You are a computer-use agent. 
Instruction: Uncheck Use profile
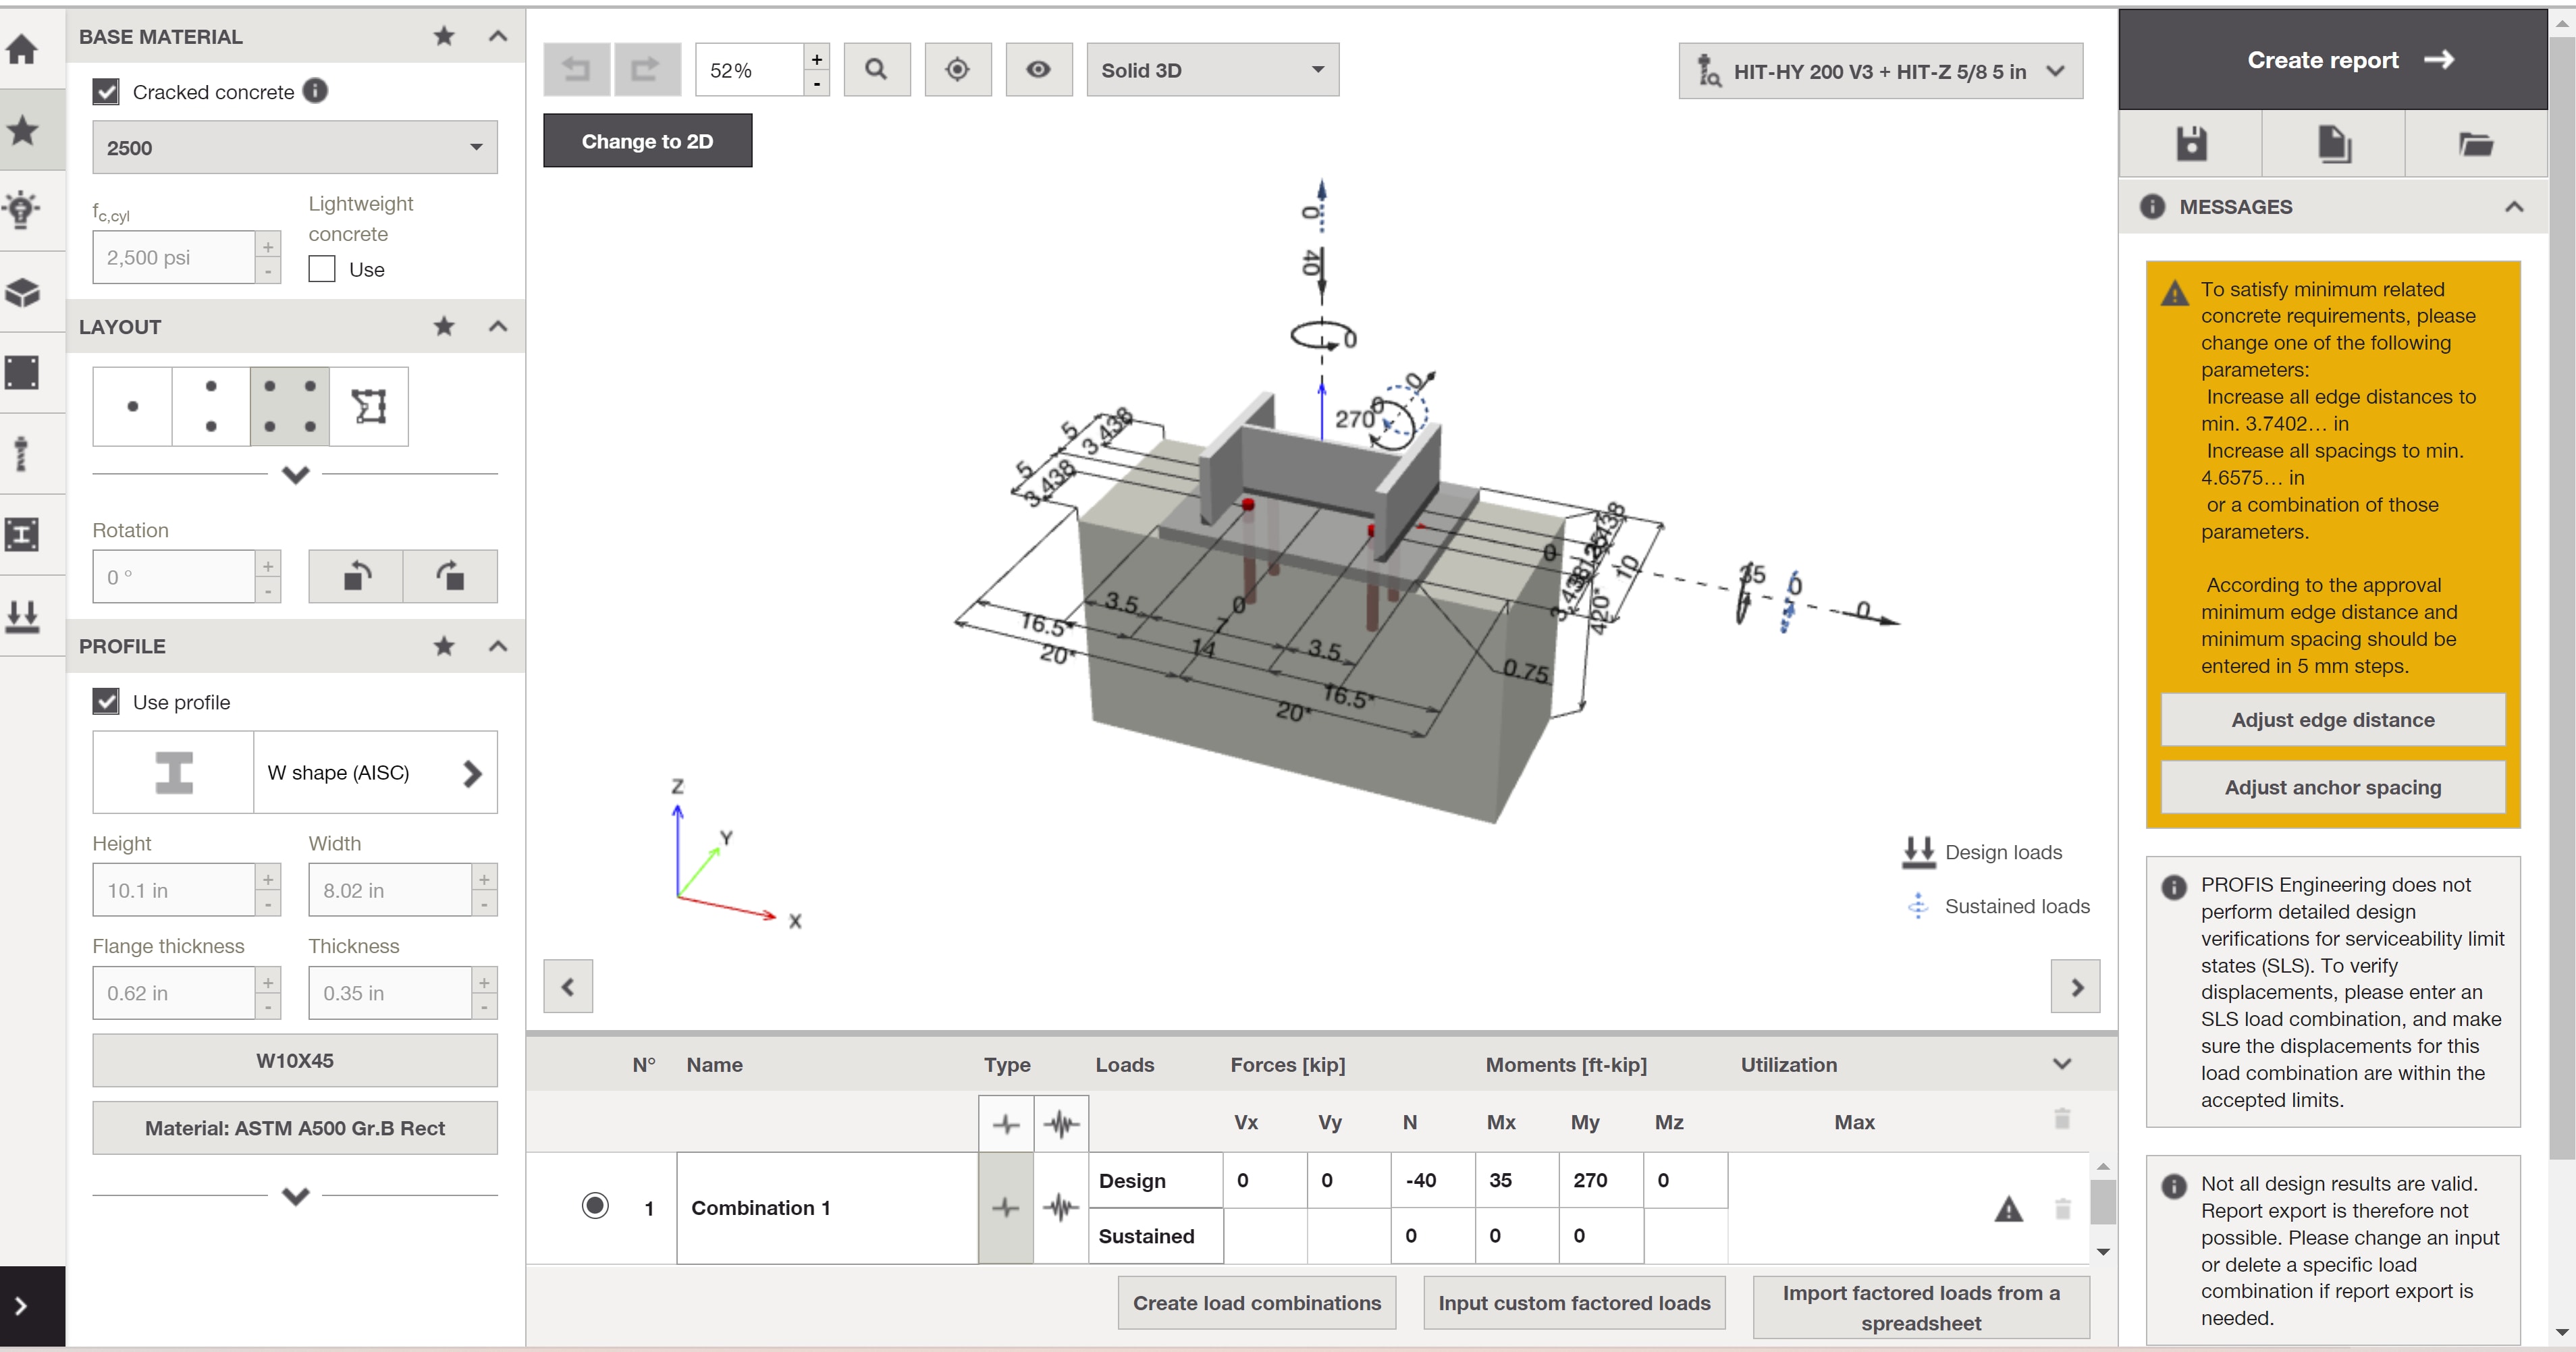[x=106, y=701]
